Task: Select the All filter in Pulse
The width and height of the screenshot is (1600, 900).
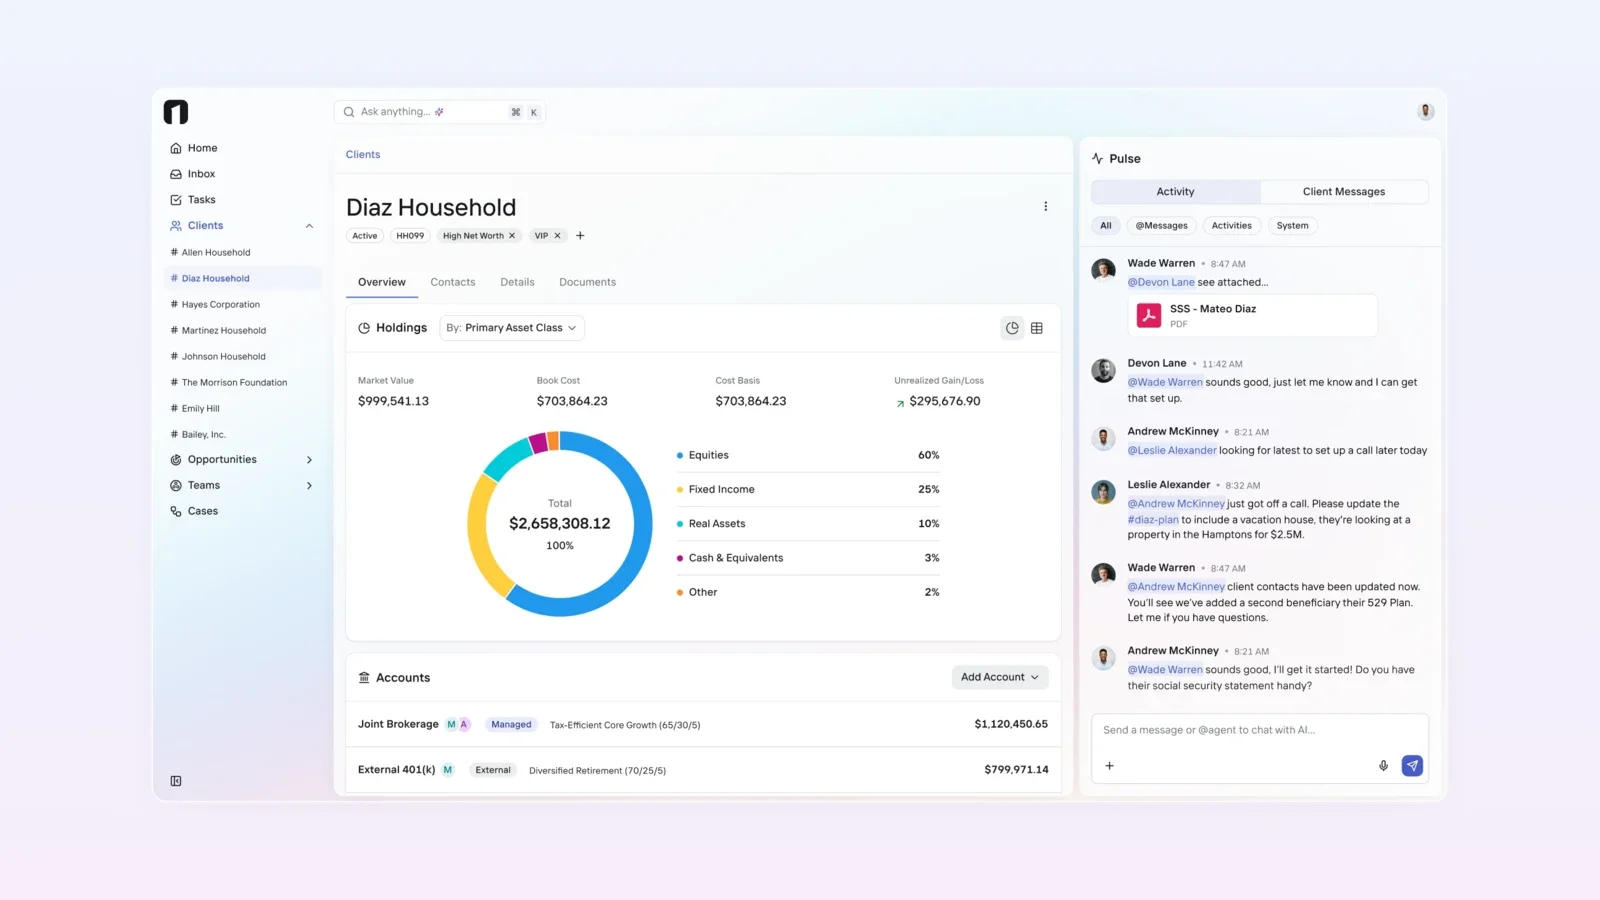Action: 1106,226
